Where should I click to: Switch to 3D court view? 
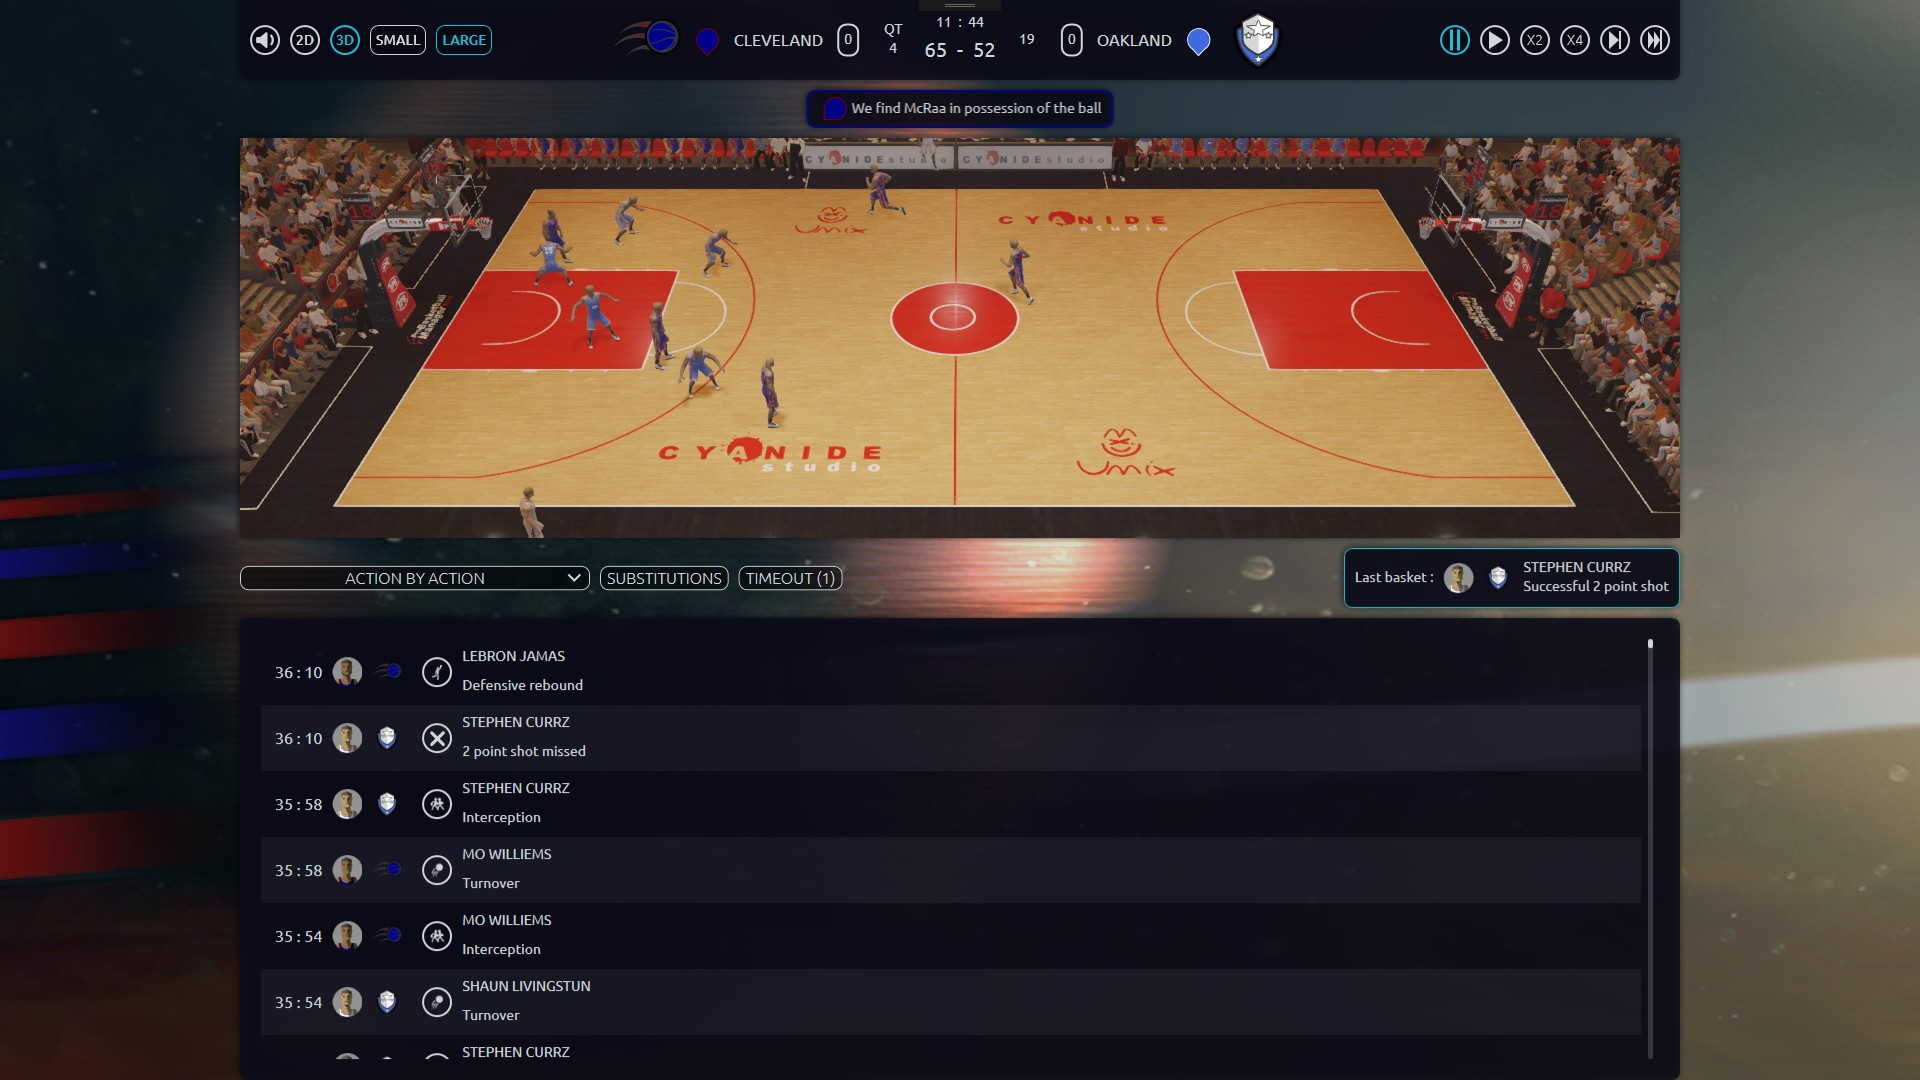tap(345, 40)
